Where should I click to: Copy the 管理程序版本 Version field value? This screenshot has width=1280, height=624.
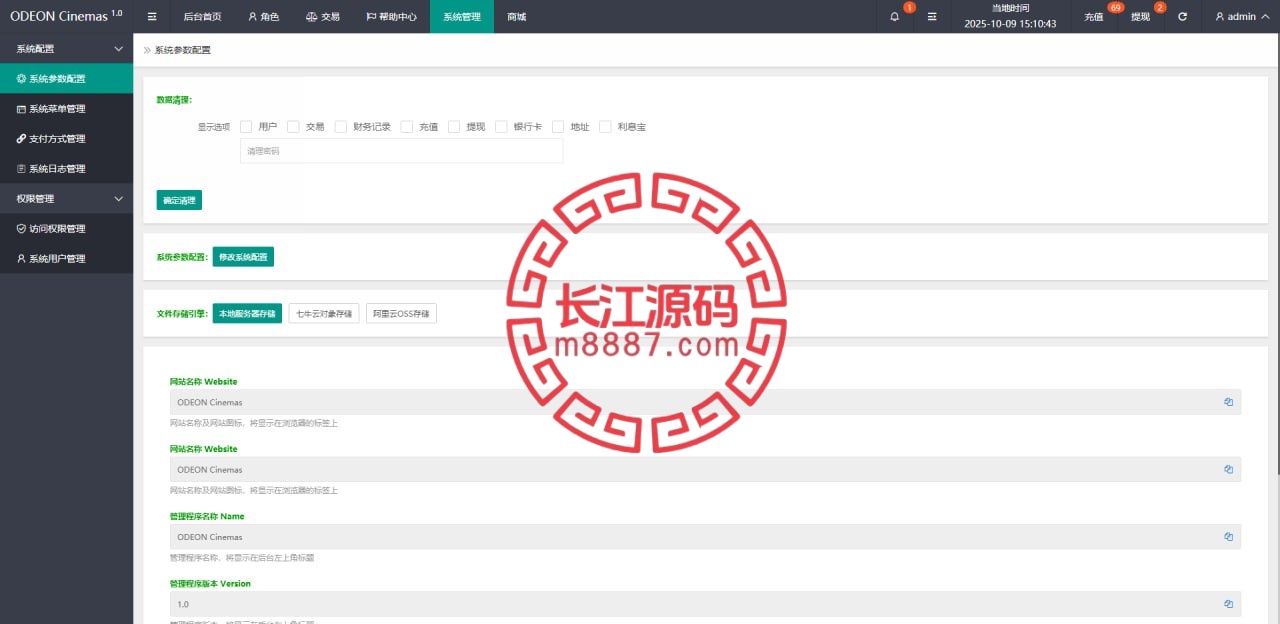point(1228,604)
